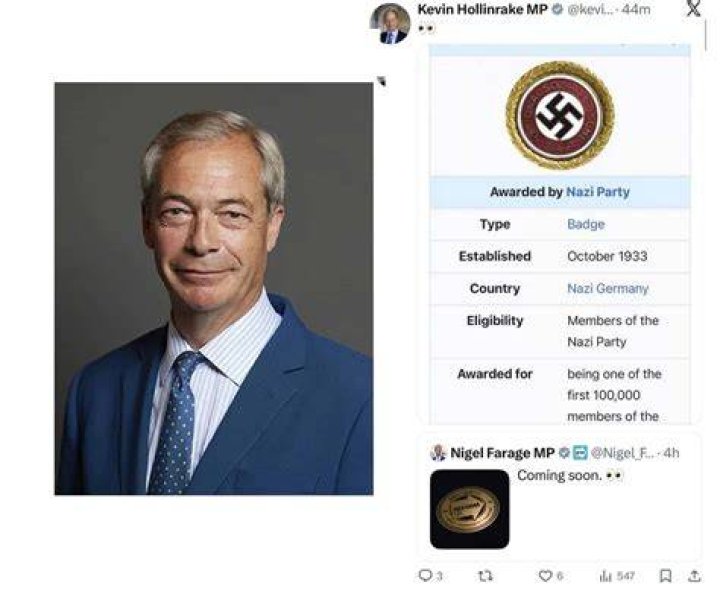Like the post with the heart icon
Image resolution: width=720 pixels, height=597 pixels.
[545, 575]
